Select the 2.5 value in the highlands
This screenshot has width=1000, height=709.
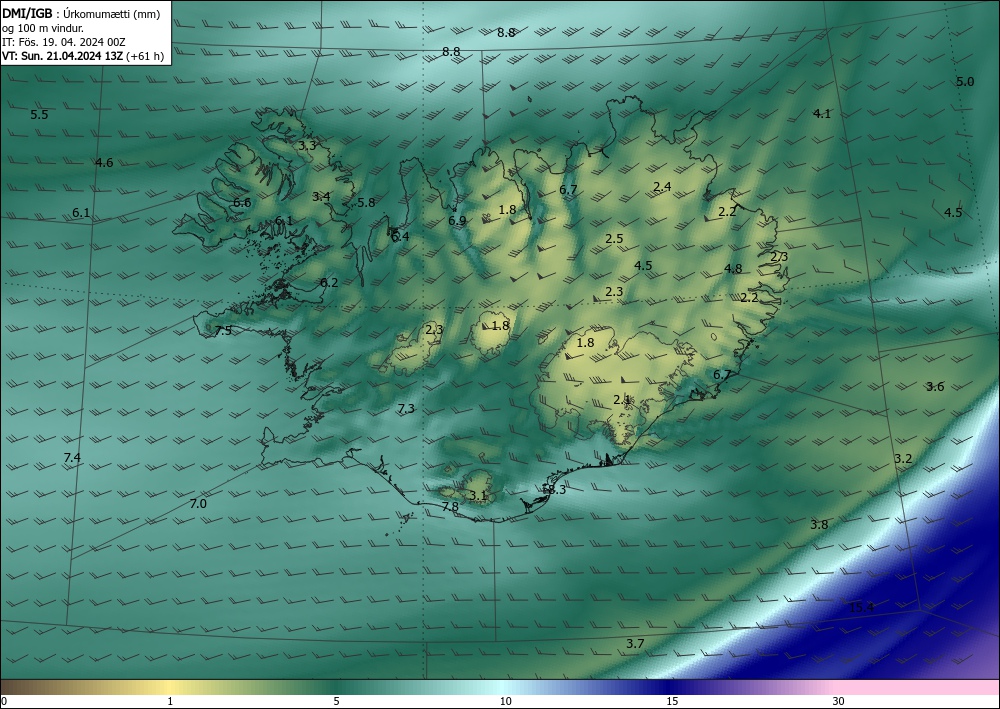point(614,239)
